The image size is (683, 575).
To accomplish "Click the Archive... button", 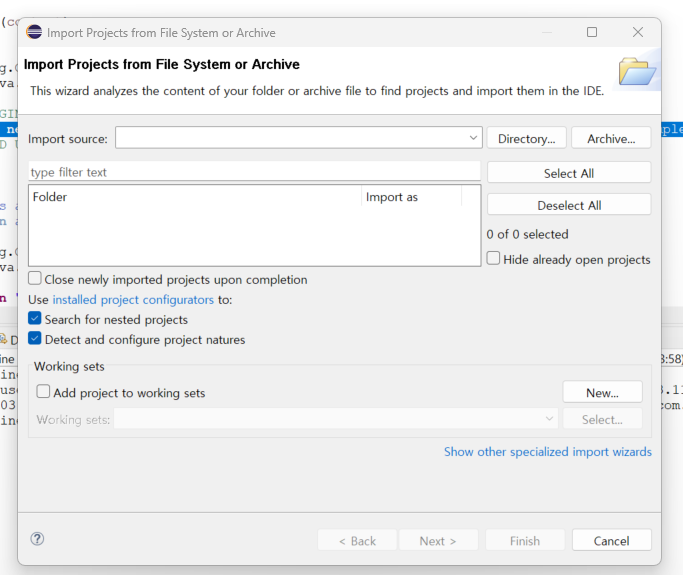I will pyautogui.click(x=611, y=139).
